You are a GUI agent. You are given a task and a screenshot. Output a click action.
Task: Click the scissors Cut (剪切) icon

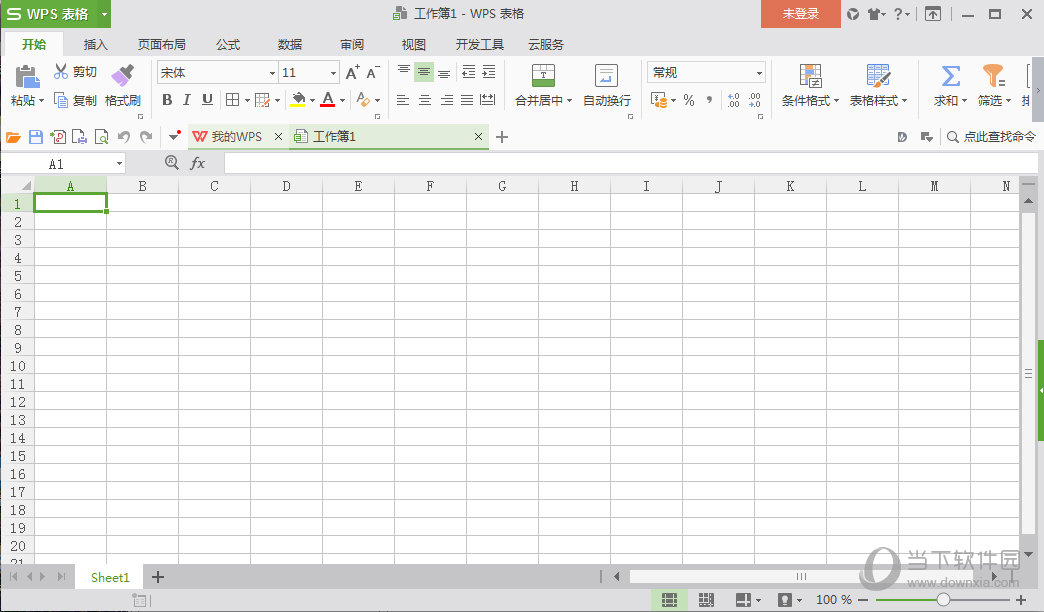(x=61, y=72)
